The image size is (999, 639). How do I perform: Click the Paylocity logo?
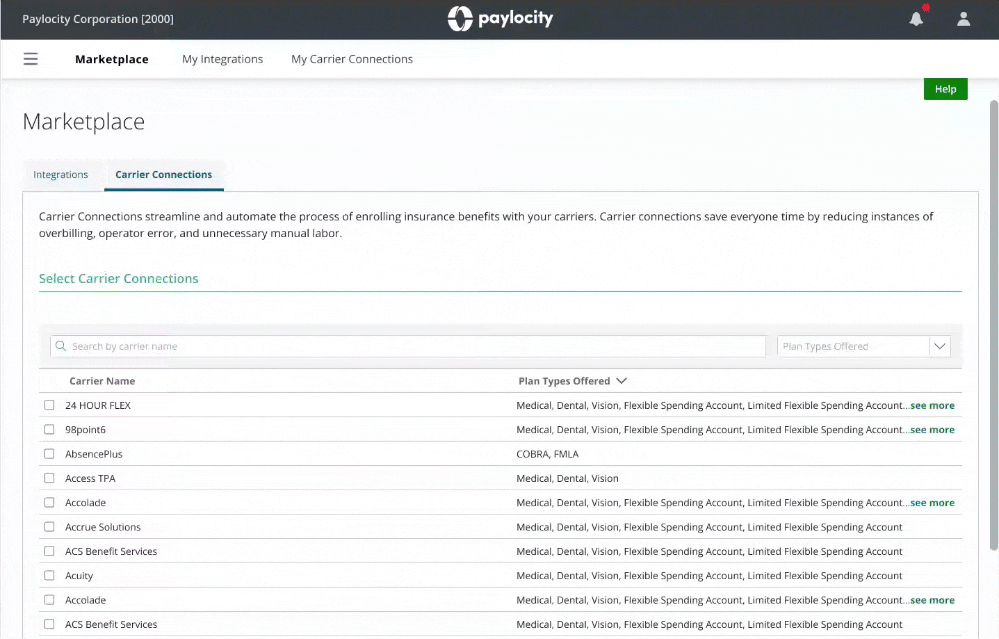tap(500, 18)
